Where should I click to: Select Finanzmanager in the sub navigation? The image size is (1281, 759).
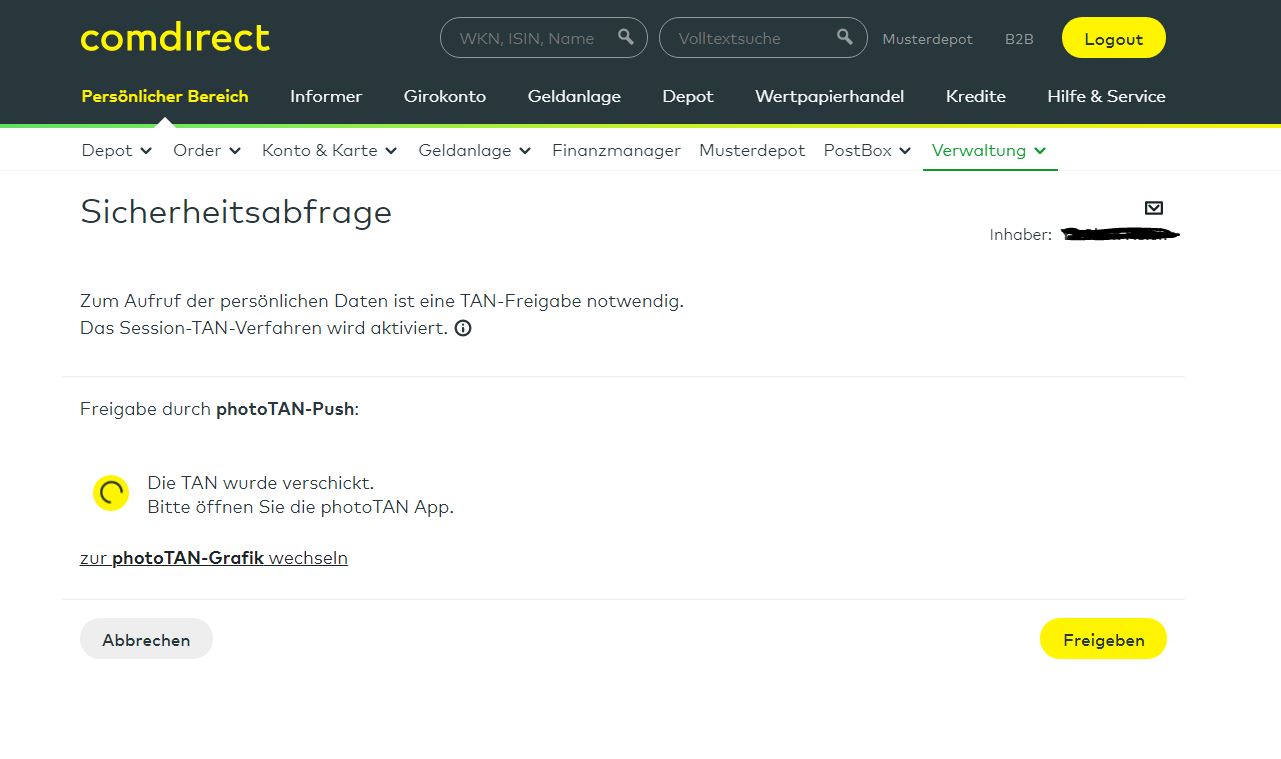[616, 151]
